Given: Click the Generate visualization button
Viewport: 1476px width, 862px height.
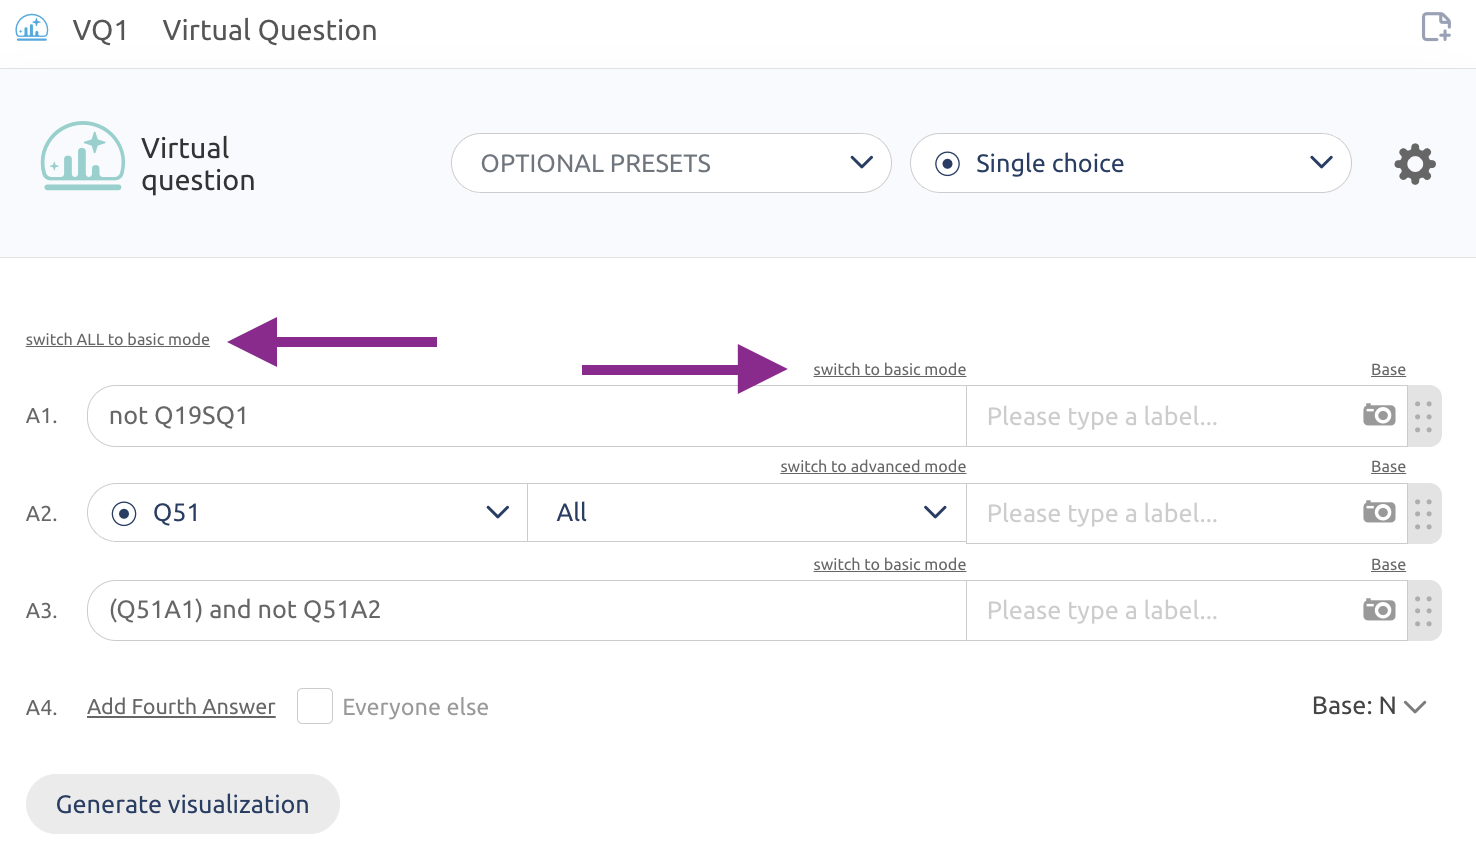Looking at the screenshot, I should 183,804.
